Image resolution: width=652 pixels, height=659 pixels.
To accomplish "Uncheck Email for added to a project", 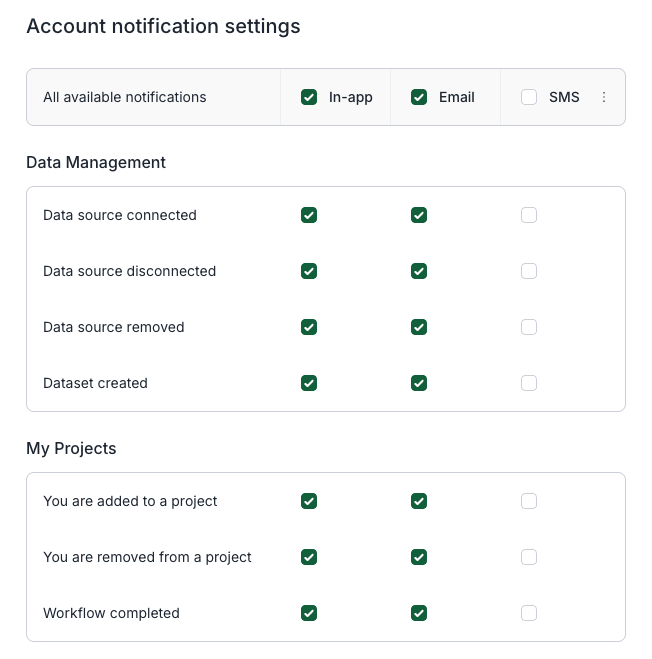I will [419, 501].
